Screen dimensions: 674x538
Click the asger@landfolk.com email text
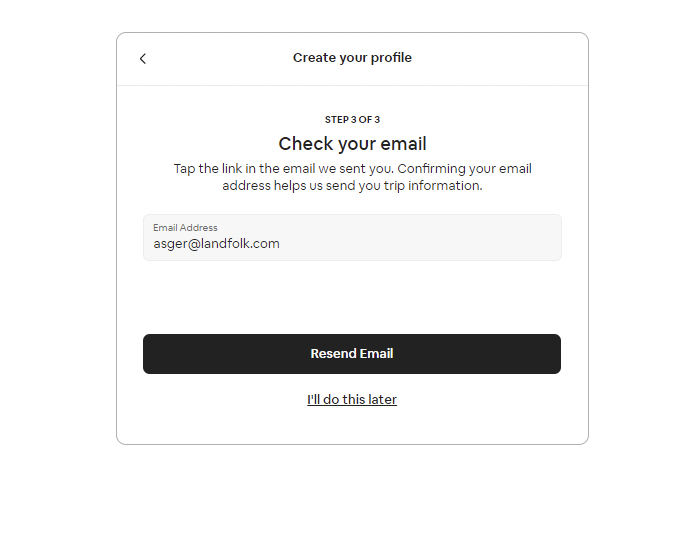point(216,244)
